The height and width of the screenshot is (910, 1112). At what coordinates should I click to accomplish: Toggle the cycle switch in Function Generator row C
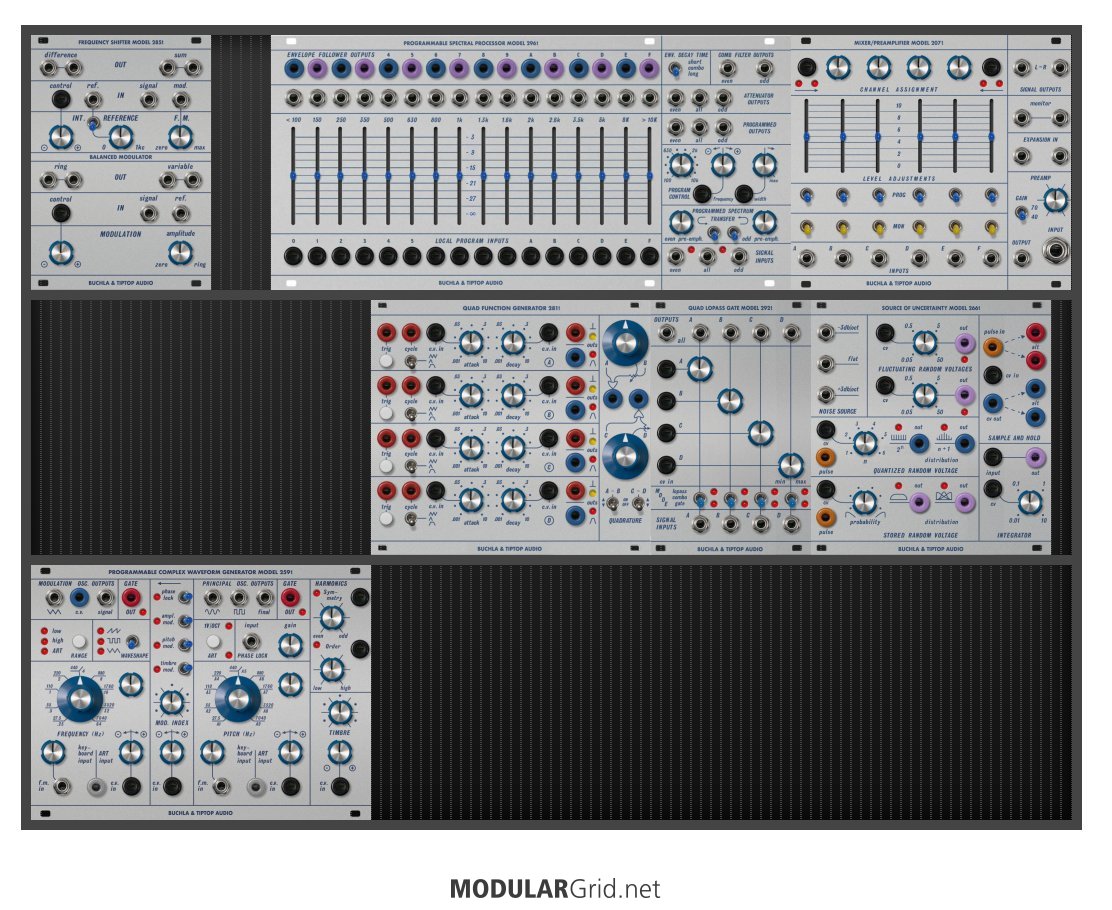411,466
